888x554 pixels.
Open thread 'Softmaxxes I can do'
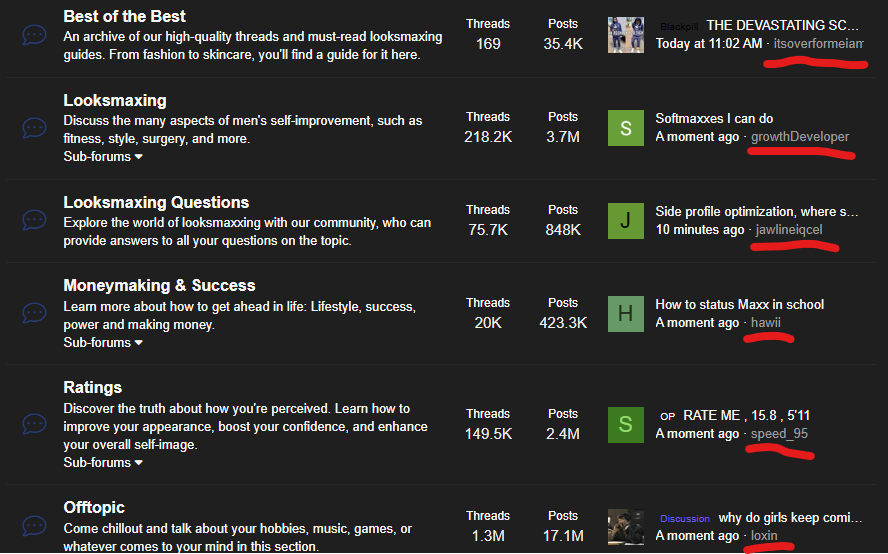pyautogui.click(x=714, y=118)
